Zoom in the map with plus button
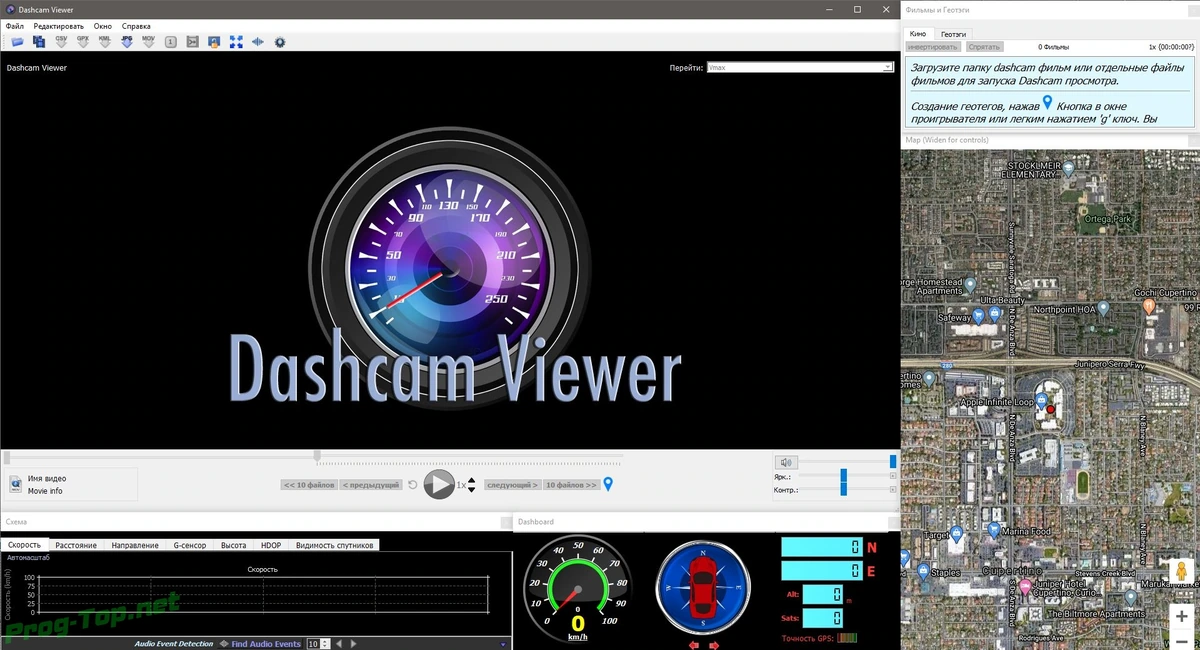 click(x=1181, y=617)
